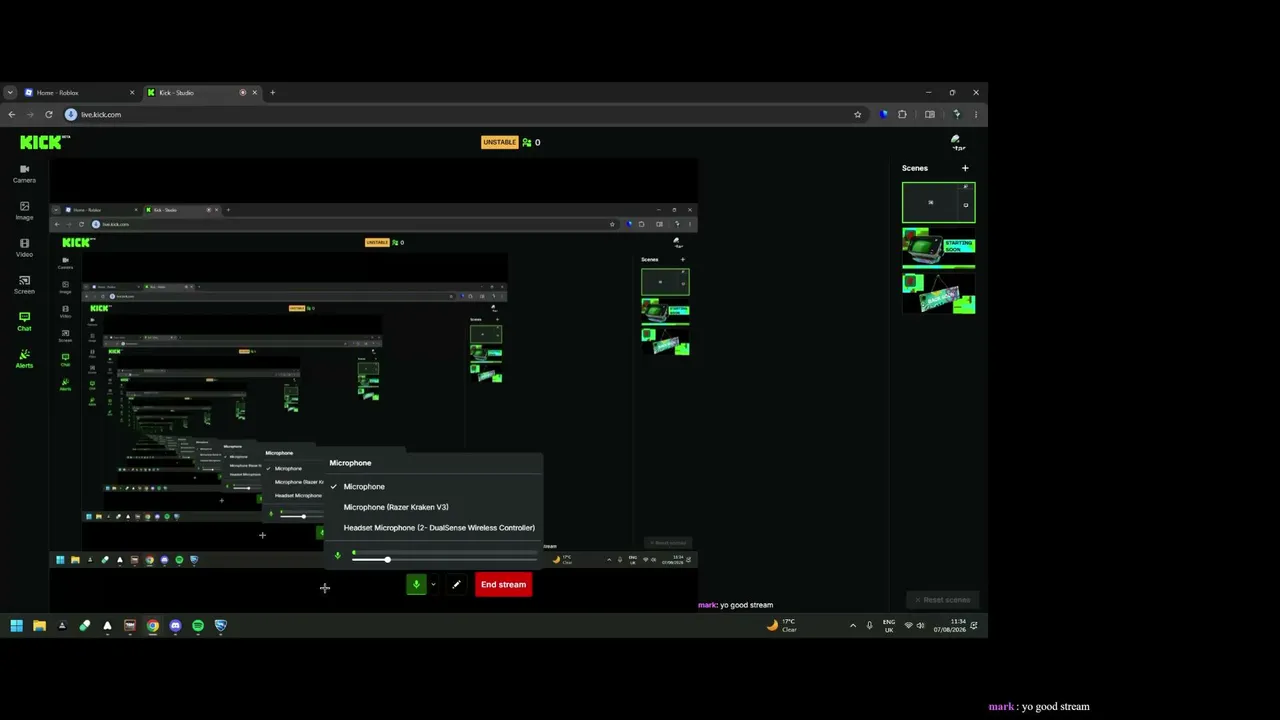Open Google Chrome from the taskbar
1280x720 pixels.
(x=152, y=626)
